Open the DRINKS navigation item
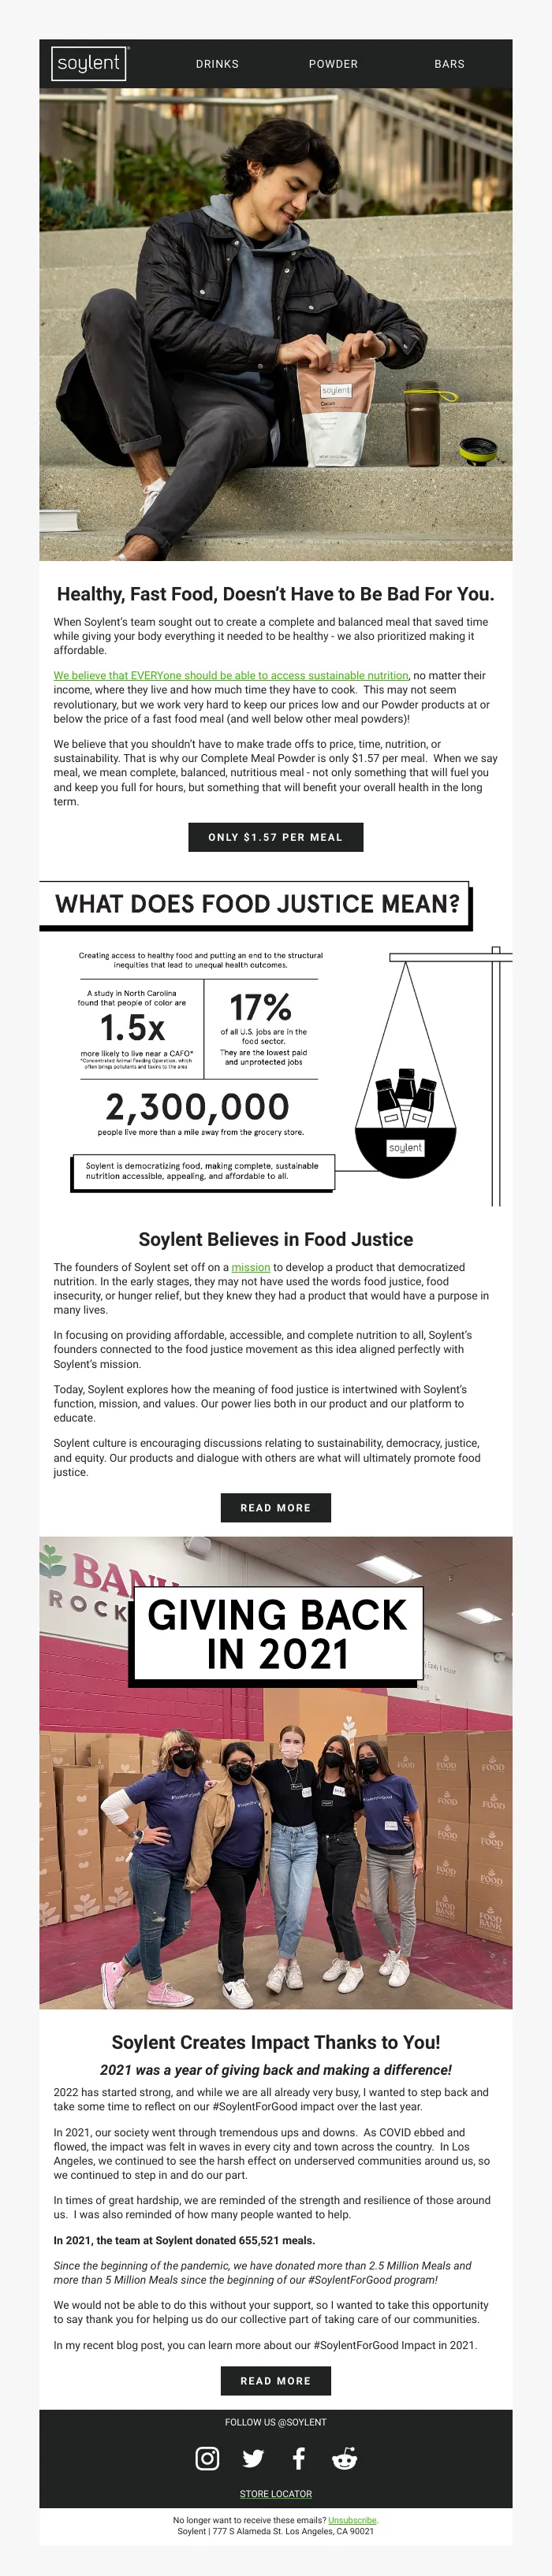This screenshot has width=552, height=2576. tap(217, 64)
